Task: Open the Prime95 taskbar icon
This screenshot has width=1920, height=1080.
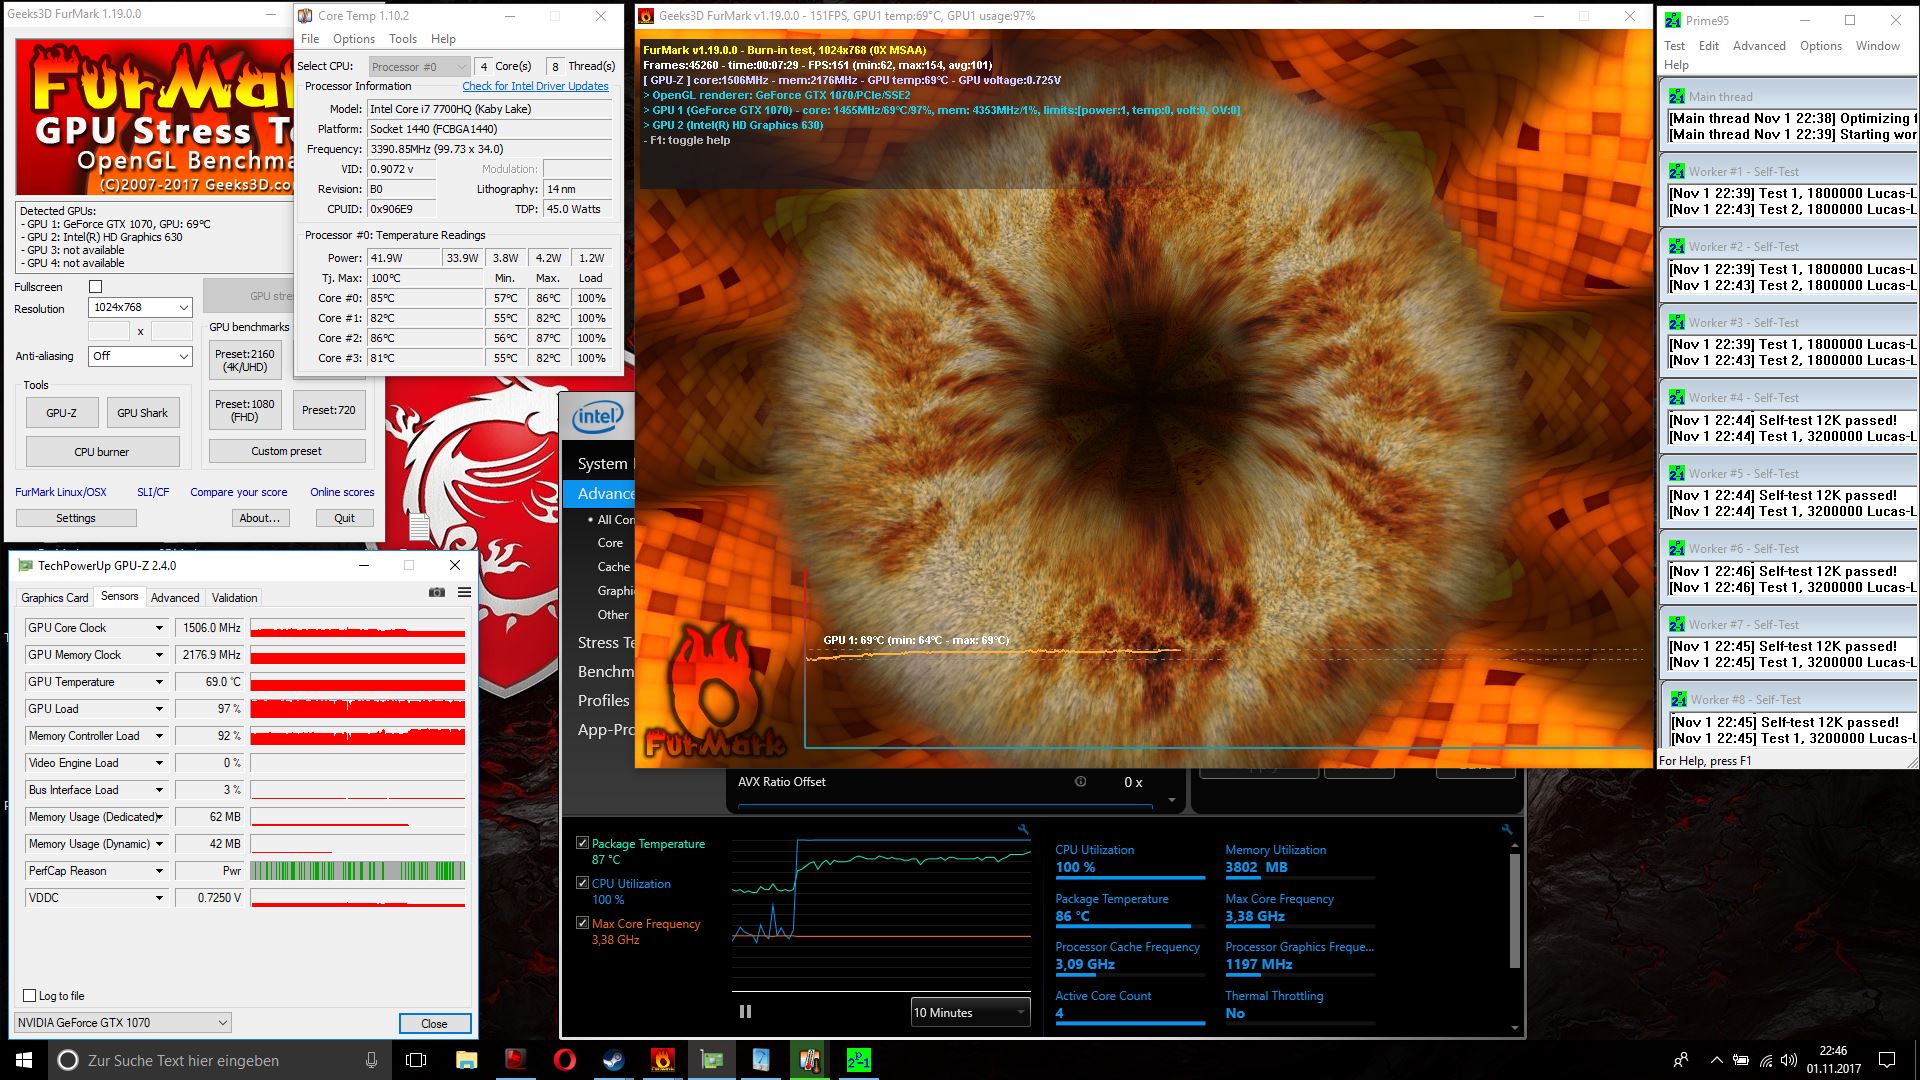Action: (x=858, y=1060)
